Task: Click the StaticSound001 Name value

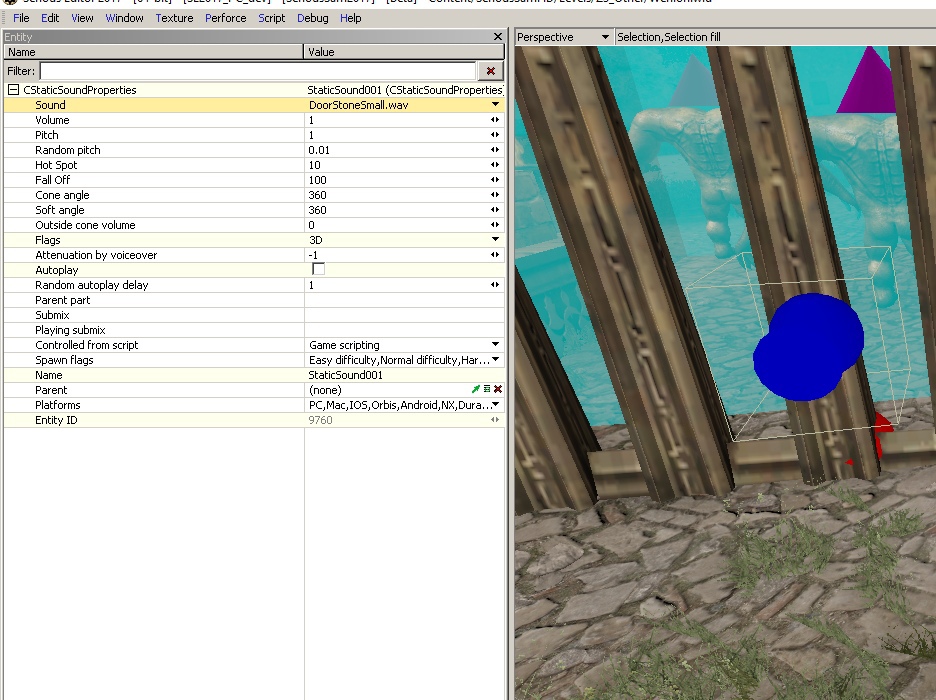Action: pos(345,375)
